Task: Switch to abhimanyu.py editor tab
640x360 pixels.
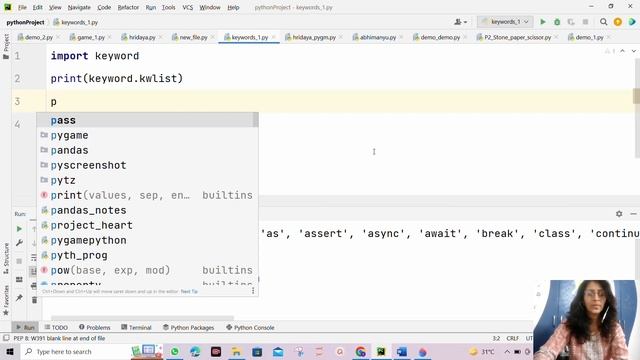Action: [x=378, y=37]
